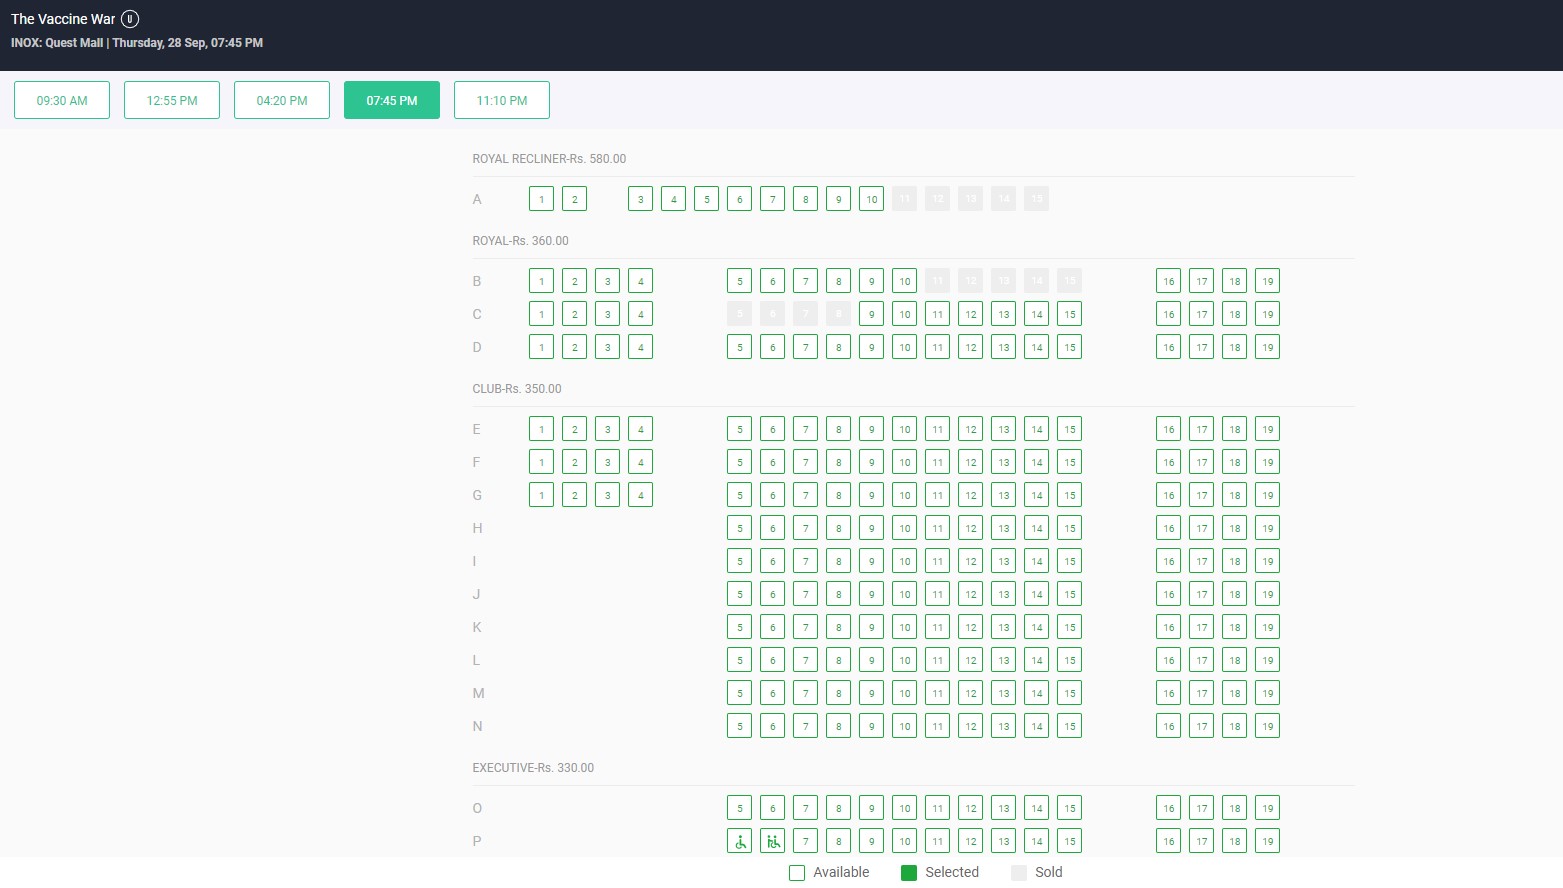The width and height of the screenshot is (1563, 888).
Task: Choose seat L13 in row L
Action: (x=1003, y=660)
